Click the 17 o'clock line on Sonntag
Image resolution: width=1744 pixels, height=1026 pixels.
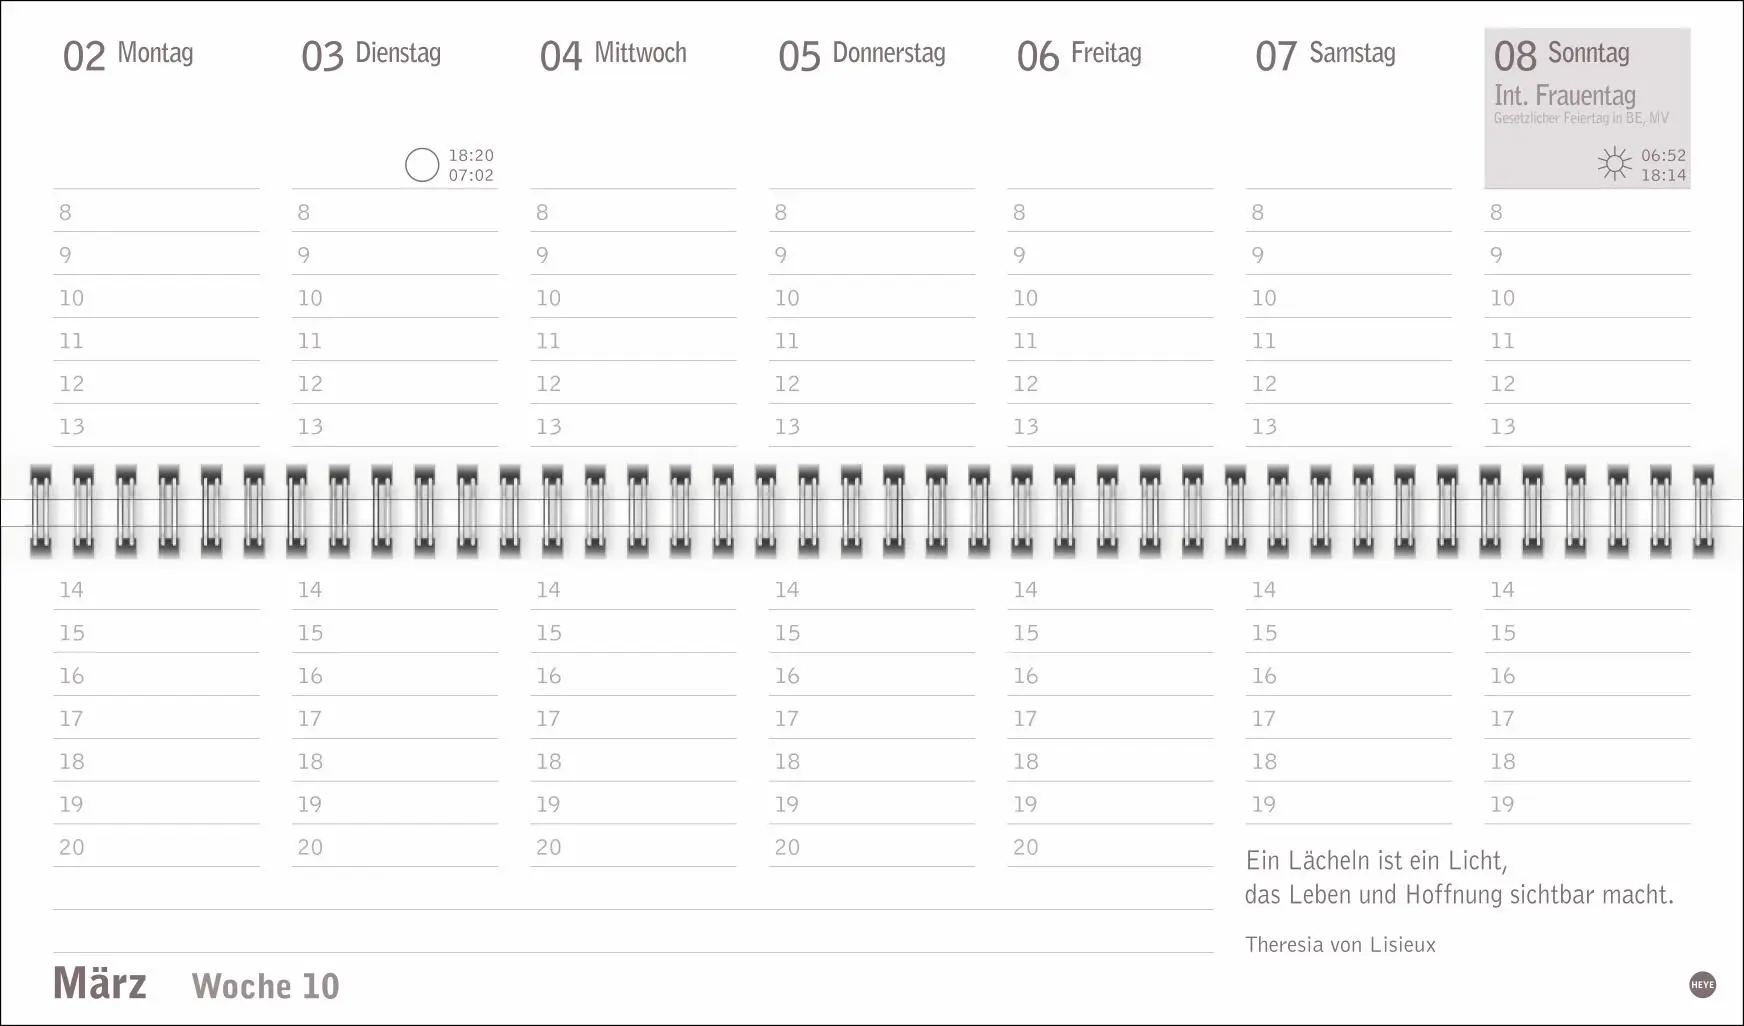(x=1587, y=719)
